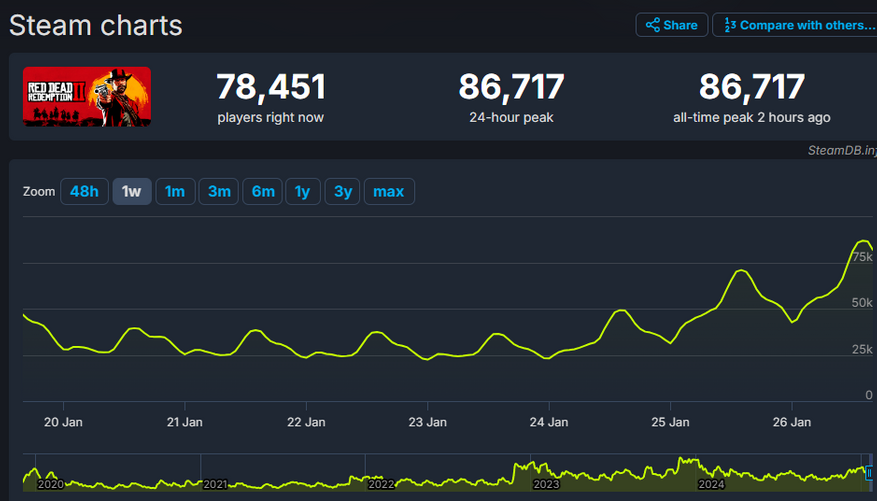Click the Steam charts heading
The width and height of the screenshot is (877, 501).
(x=96, y=25)
